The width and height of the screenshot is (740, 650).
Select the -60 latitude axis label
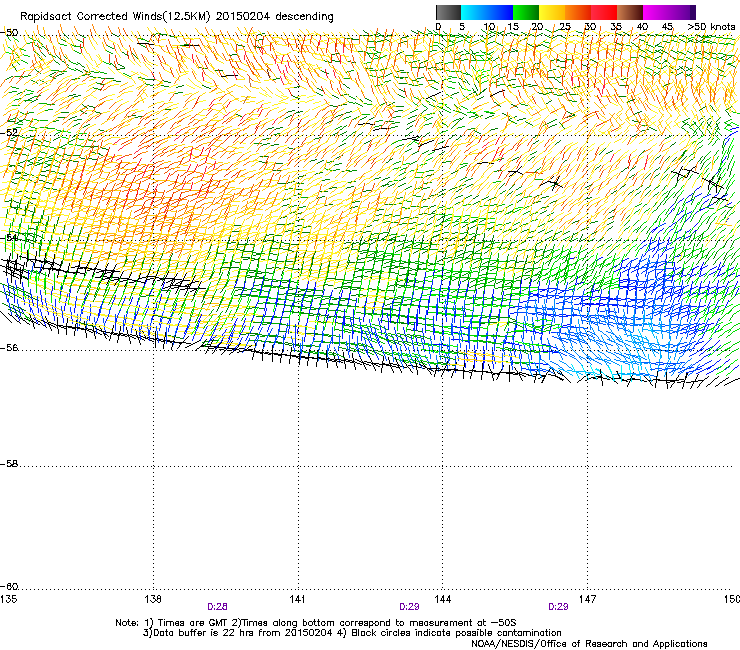[x=9, y=587]
